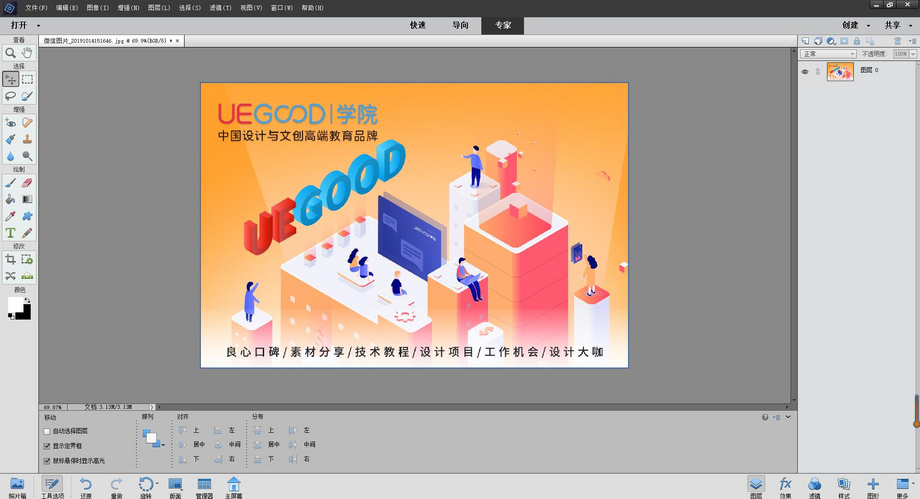Go to 主屏幕 home screen
This screenshot has height=499, width=920.
(234, 487)
